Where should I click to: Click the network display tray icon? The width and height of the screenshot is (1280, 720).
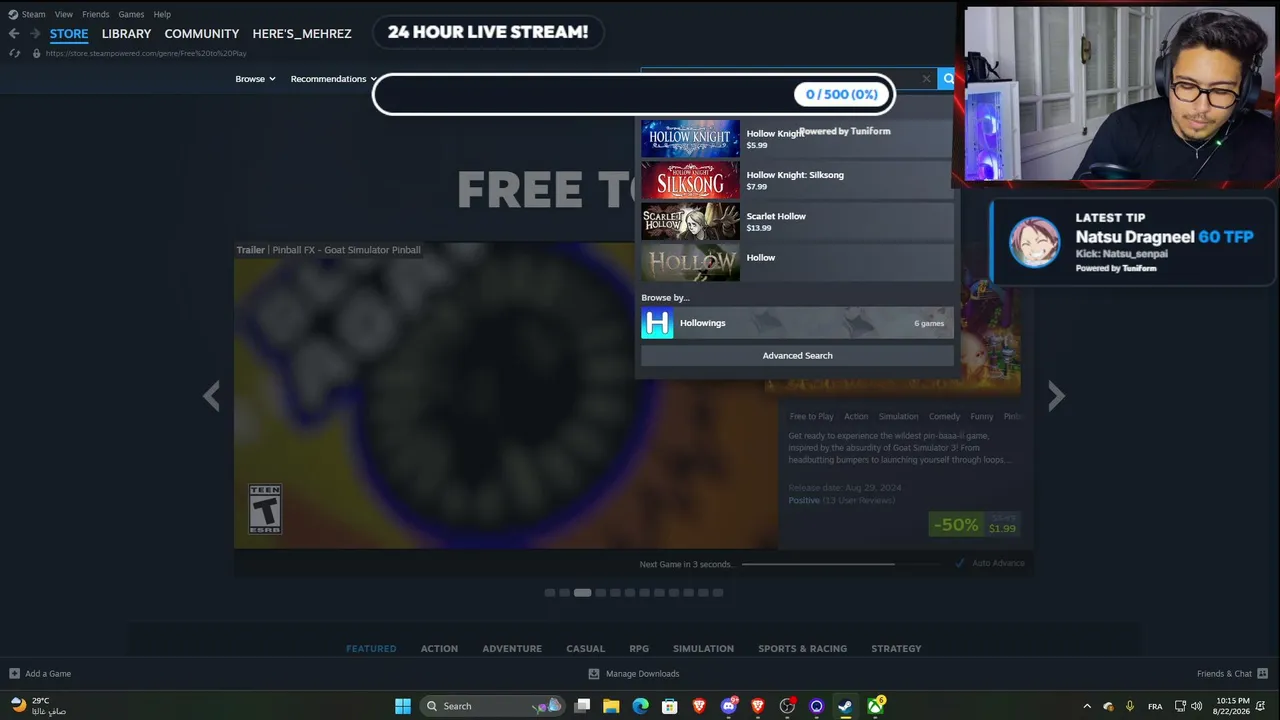(1180, 706)
